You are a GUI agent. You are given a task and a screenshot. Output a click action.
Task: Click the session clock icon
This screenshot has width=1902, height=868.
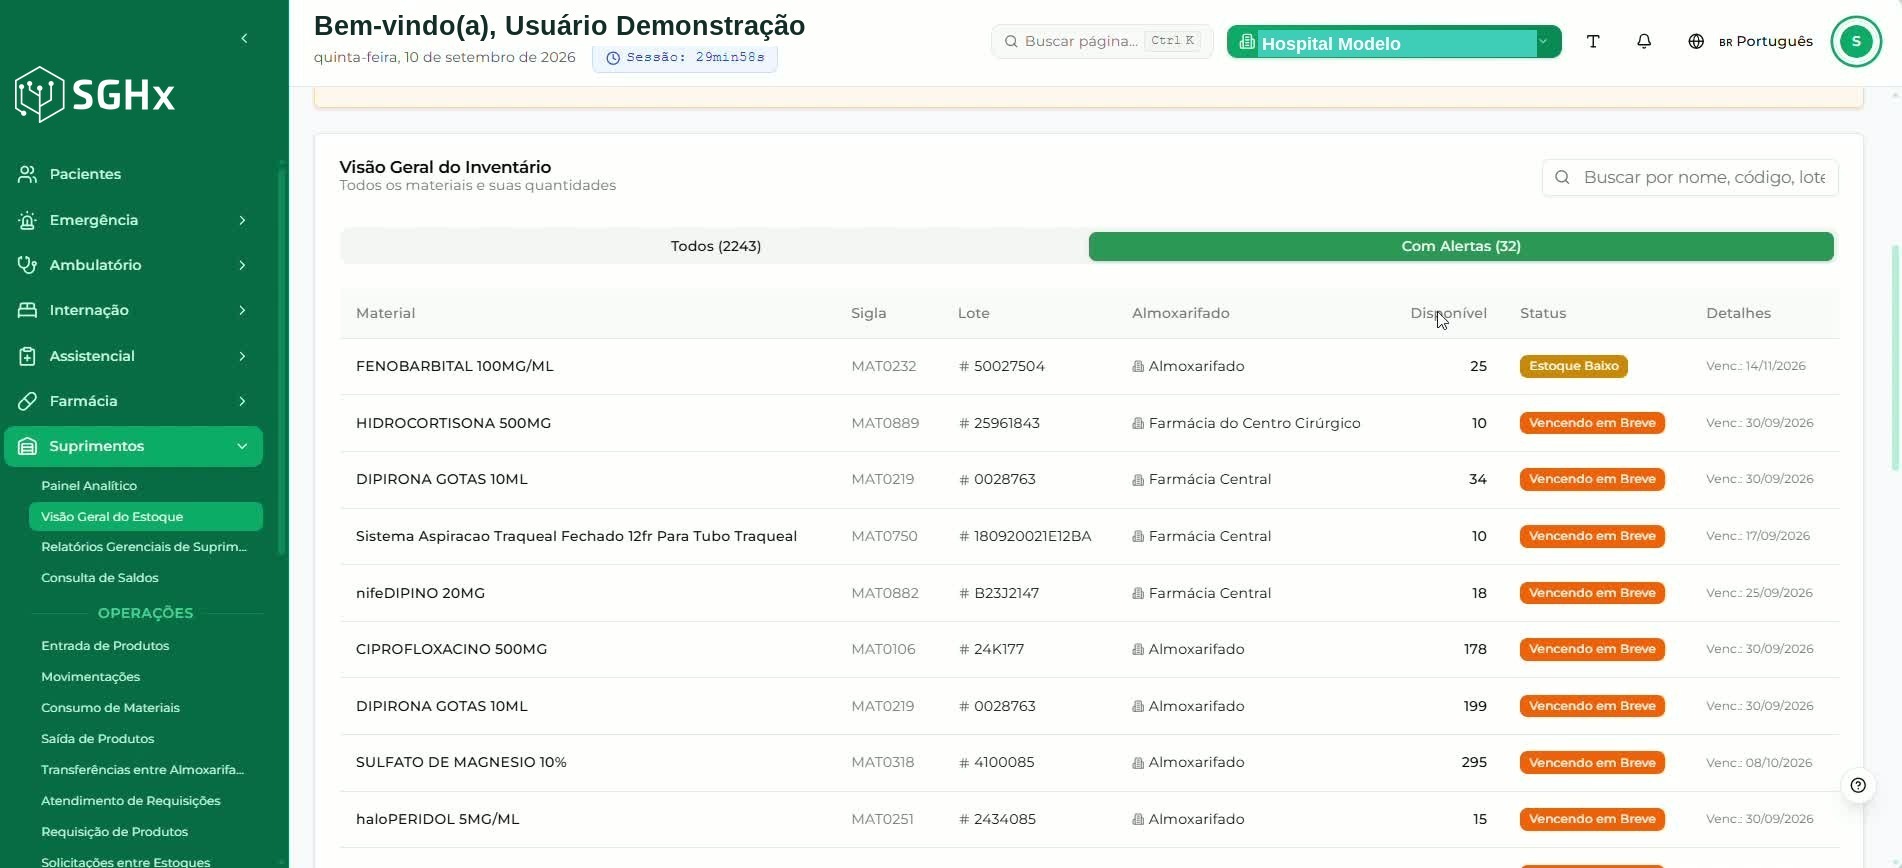coord(613,58)
